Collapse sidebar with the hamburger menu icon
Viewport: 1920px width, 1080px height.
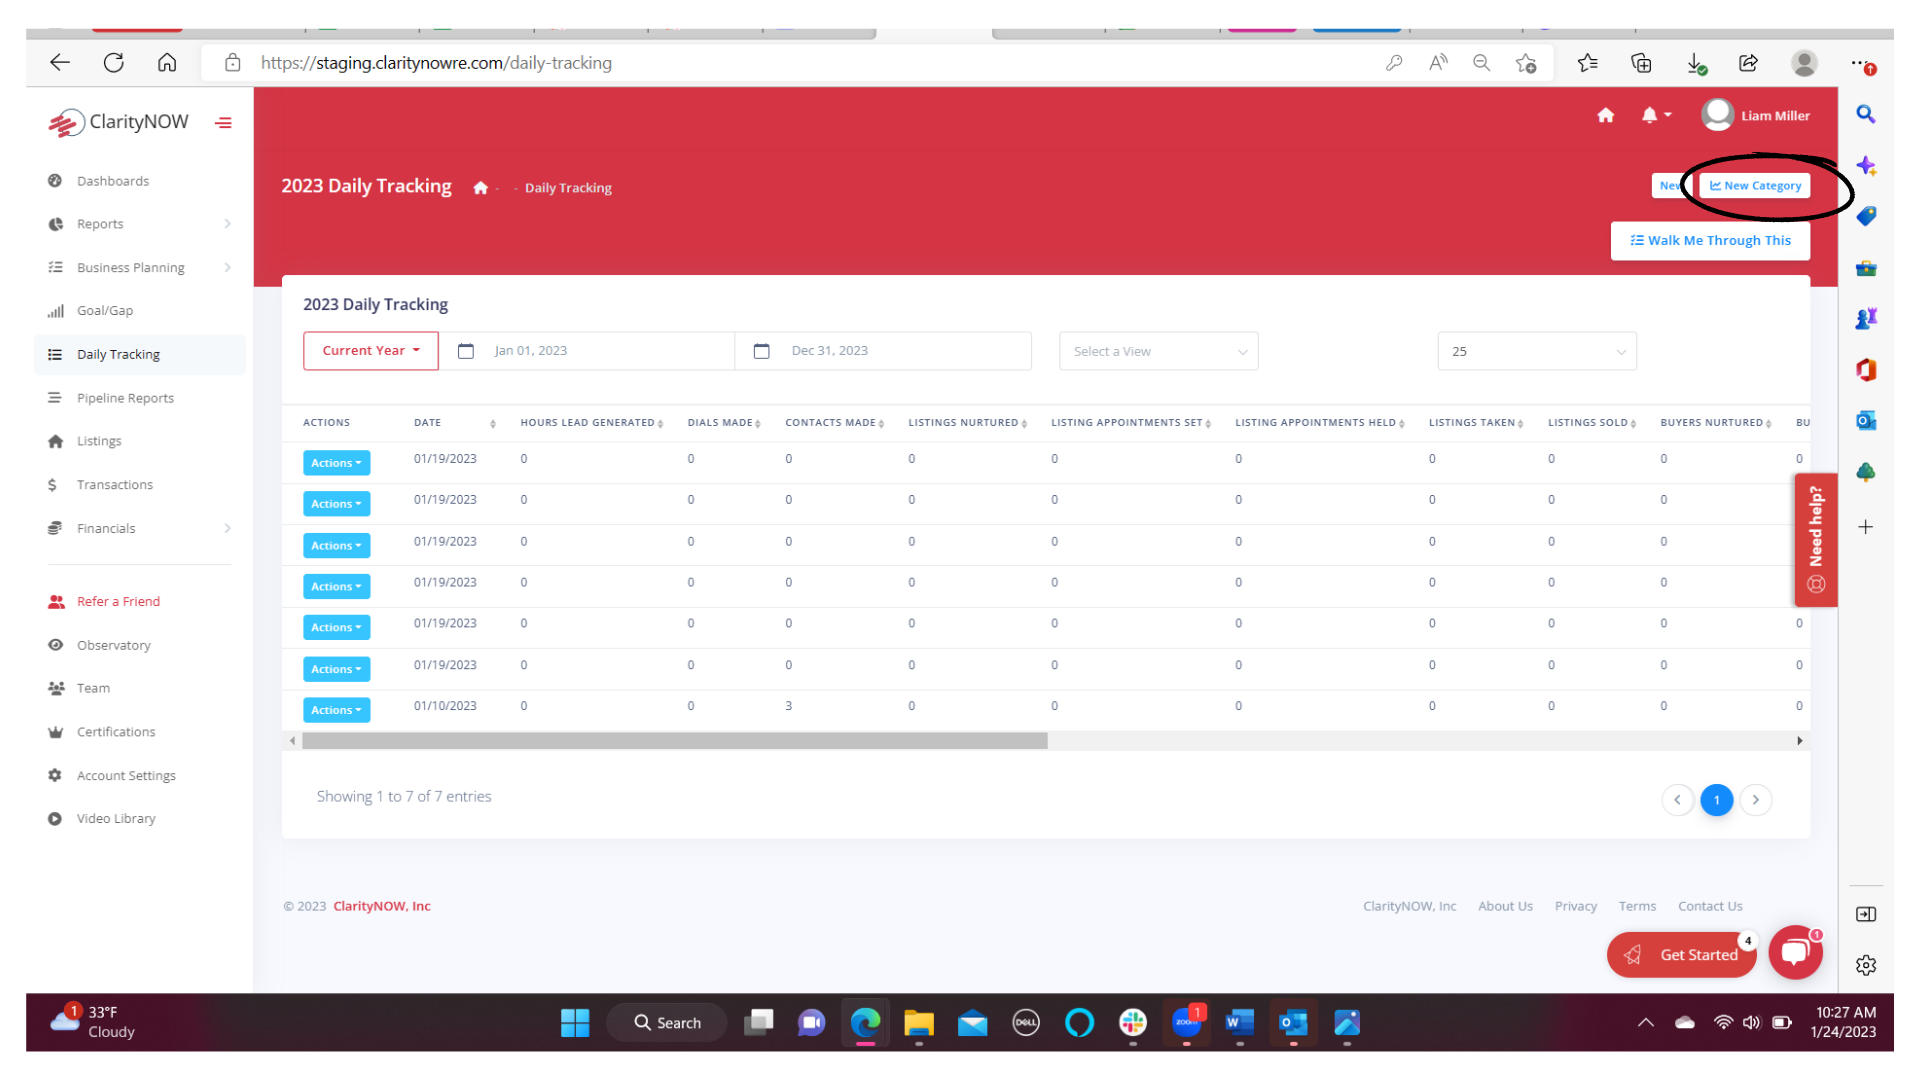tap(223, 123)
